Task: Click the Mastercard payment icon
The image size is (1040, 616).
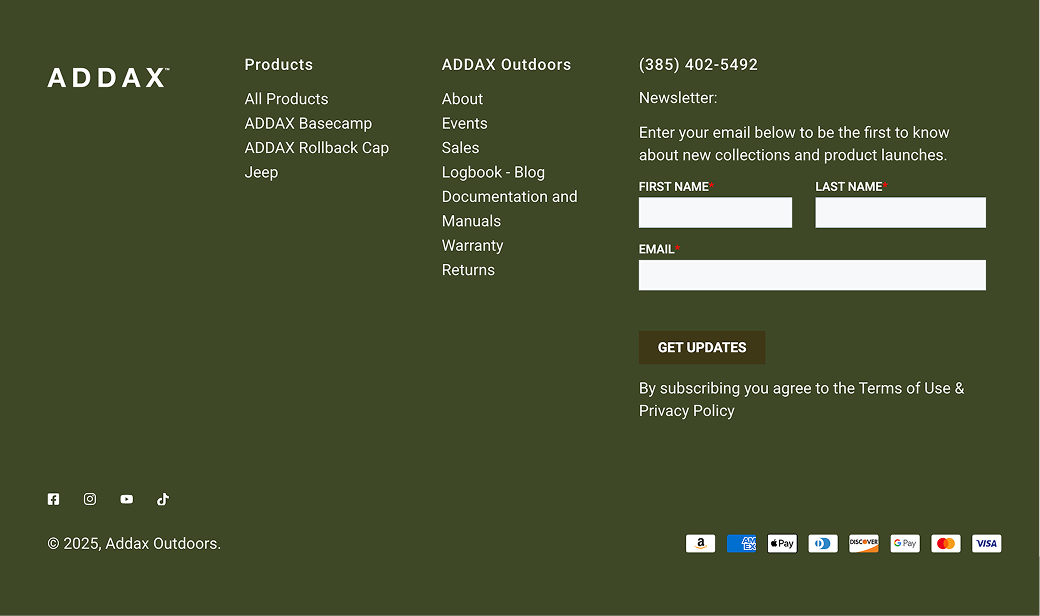Action: (x=946, y=544)
